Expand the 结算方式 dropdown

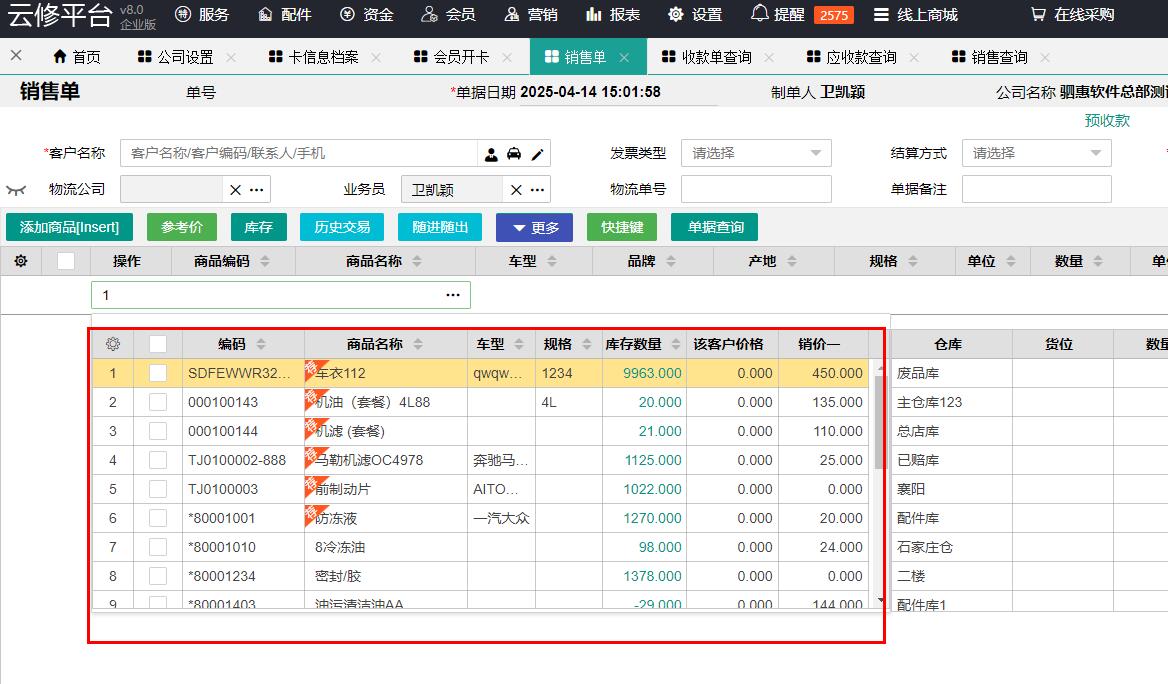point(1096,153)
